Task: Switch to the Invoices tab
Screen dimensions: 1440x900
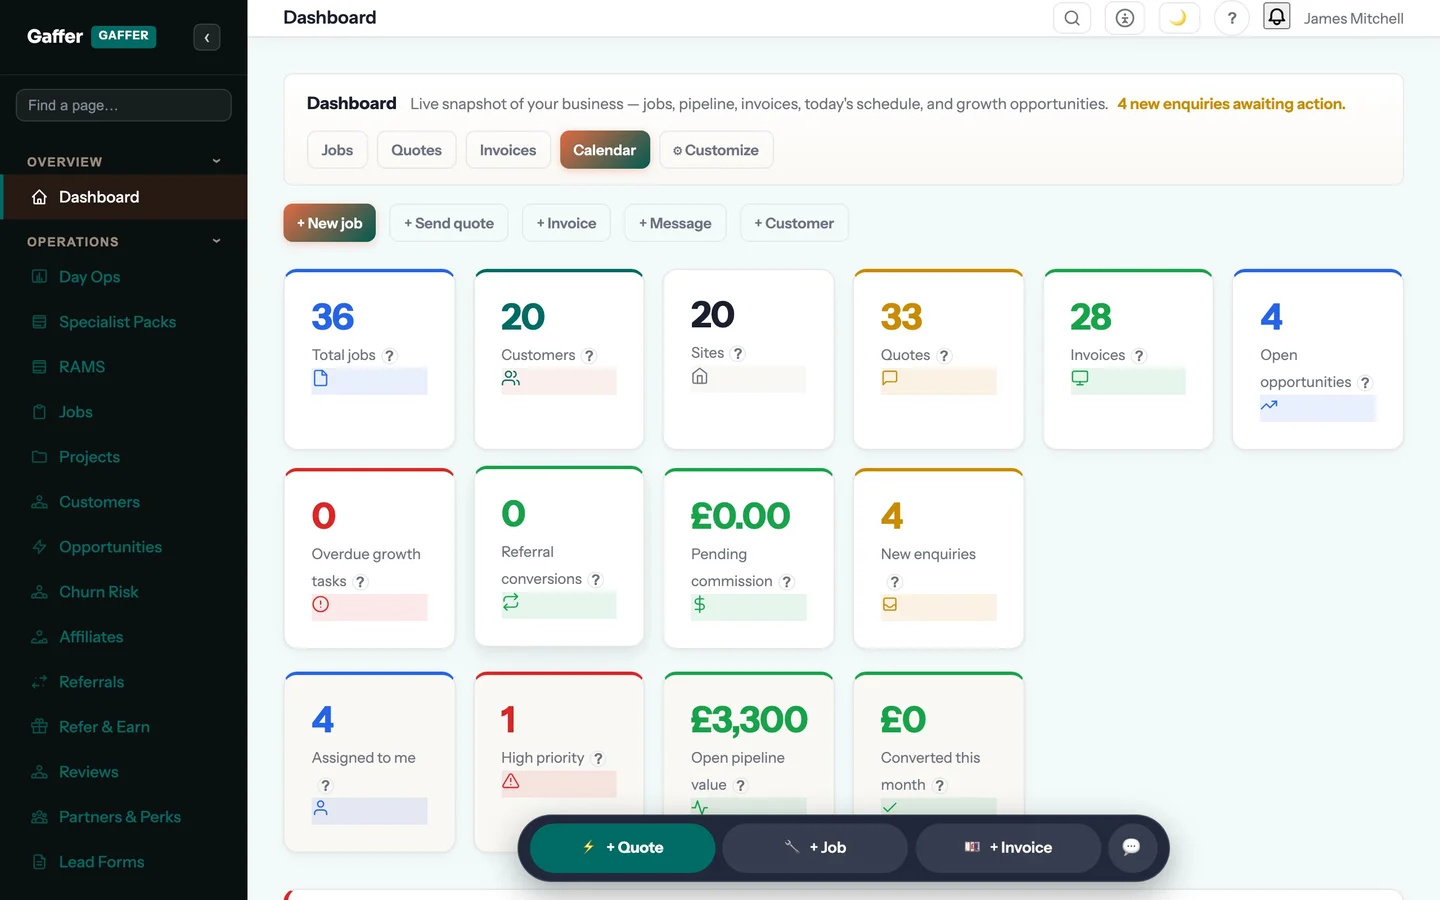Action: (x=508, y=150)
